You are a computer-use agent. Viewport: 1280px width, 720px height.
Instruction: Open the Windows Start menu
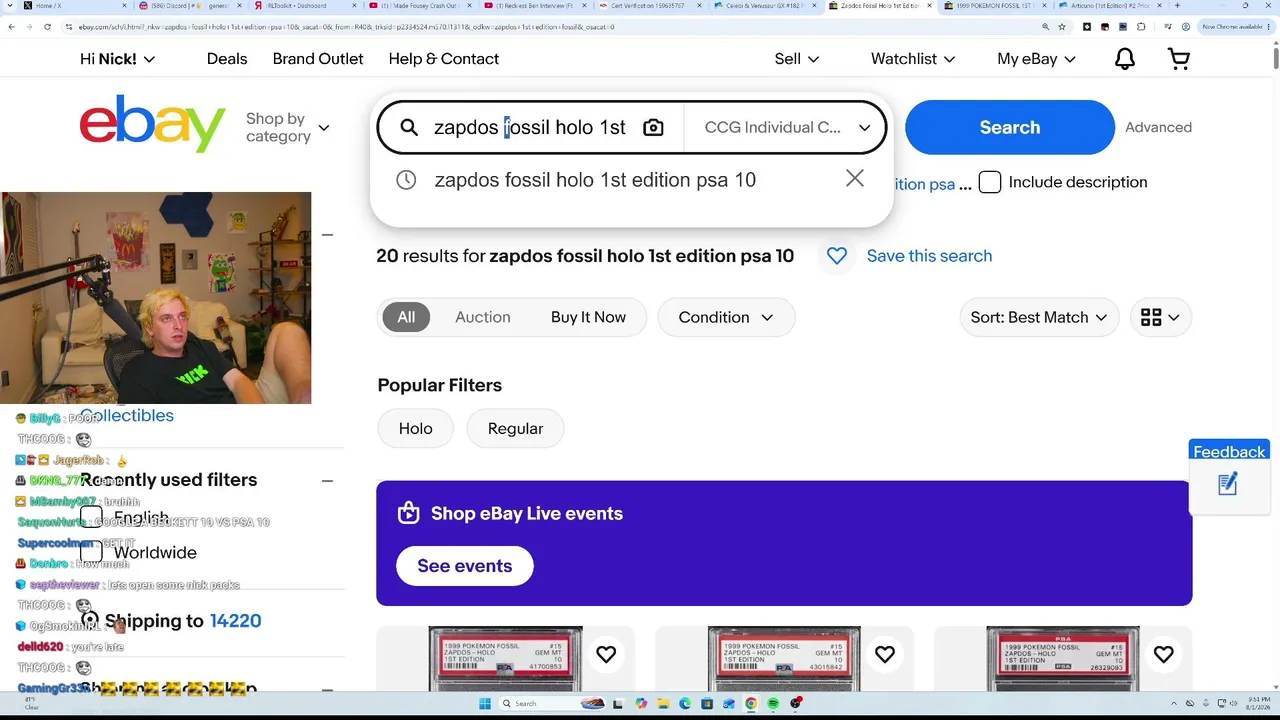[485, 703]
